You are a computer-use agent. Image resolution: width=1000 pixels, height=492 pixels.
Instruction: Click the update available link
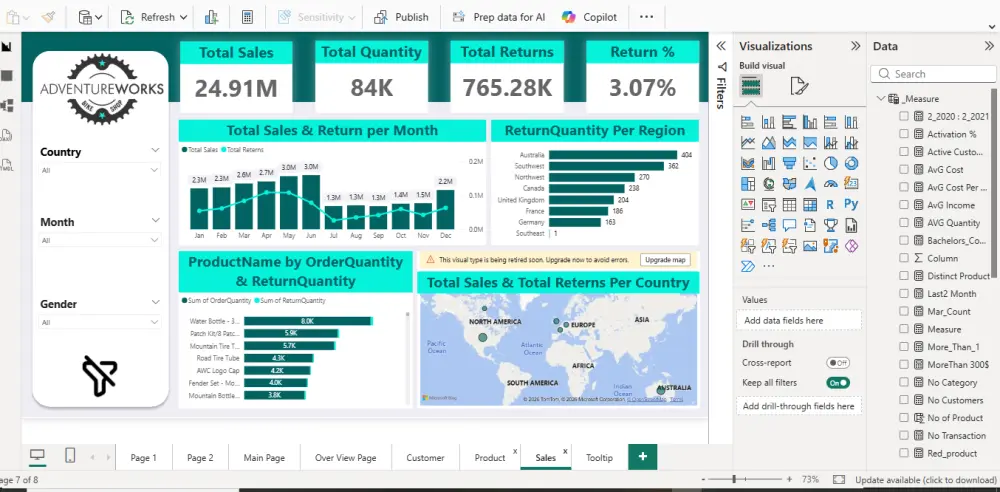click(925, 479)
